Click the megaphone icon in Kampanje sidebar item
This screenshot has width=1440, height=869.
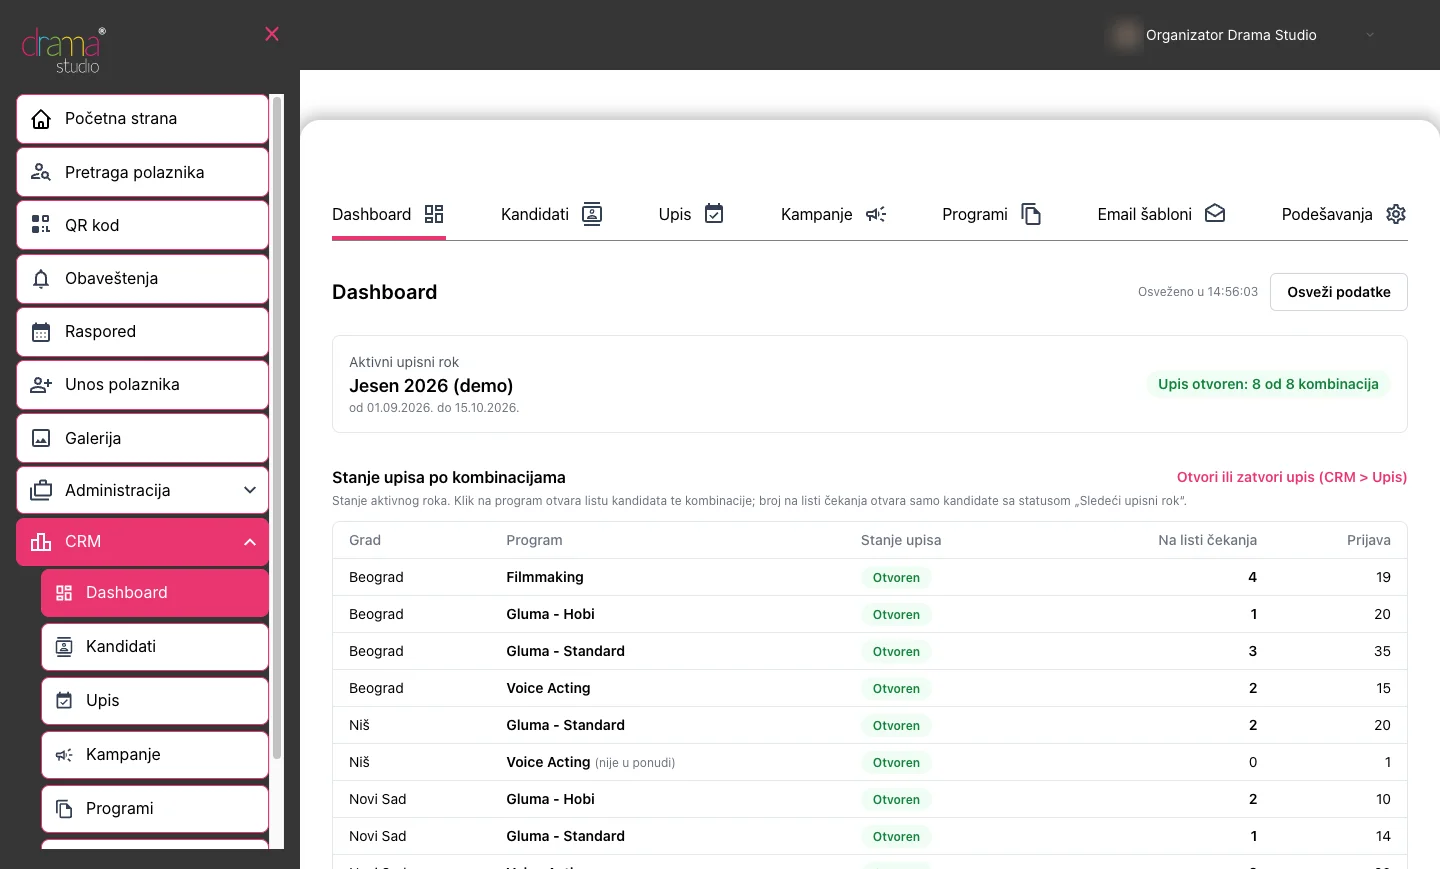point(64,755)
